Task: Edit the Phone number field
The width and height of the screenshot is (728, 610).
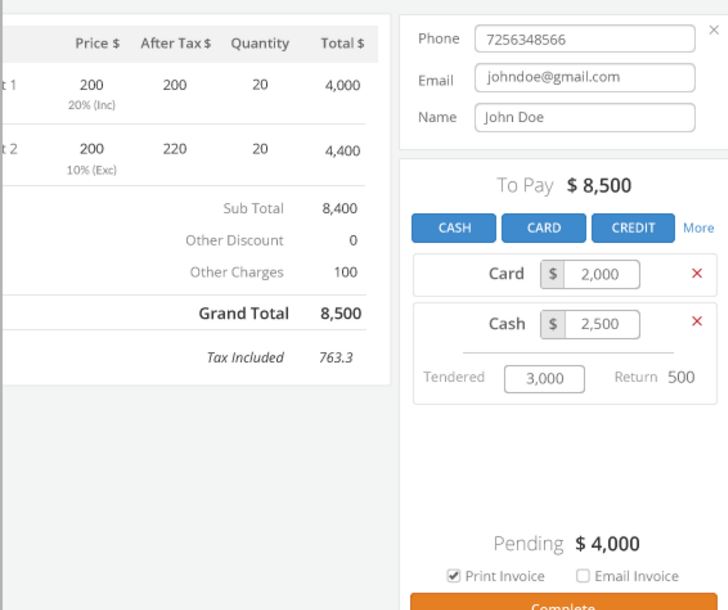Action: pos(584,39)
